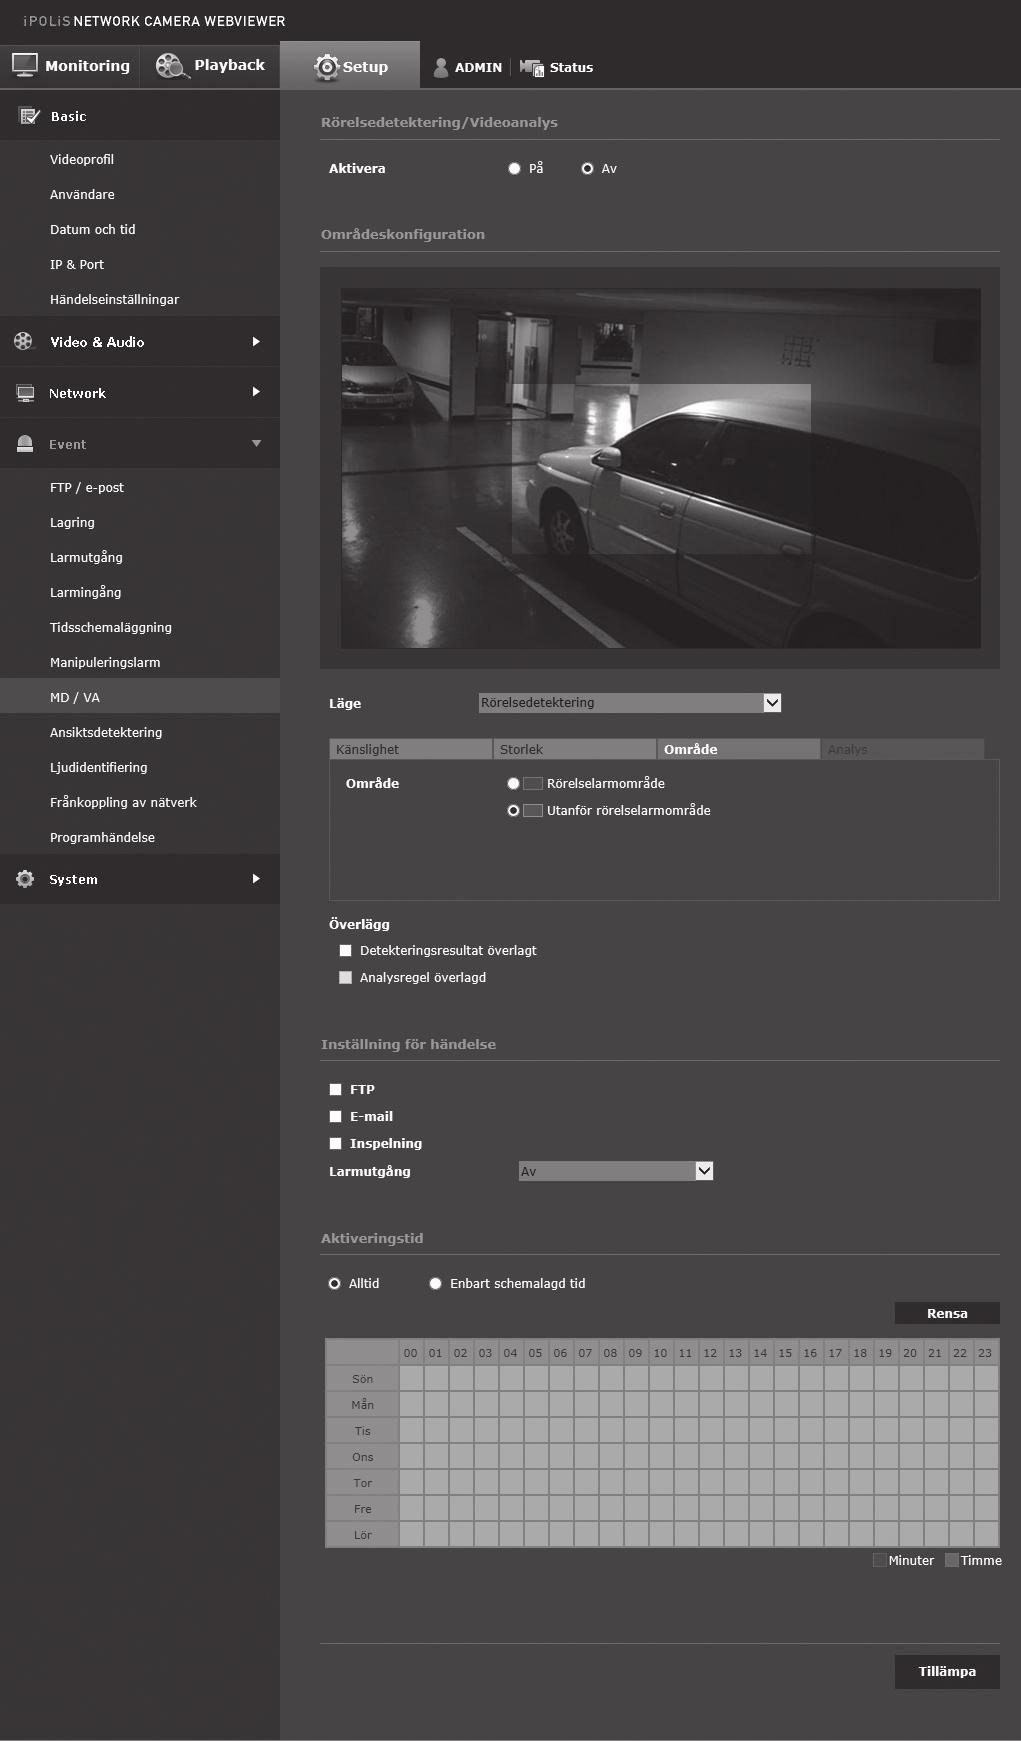Click the Minuter legend swatch
The height and width of the screenshot is (1742, 1021).
(x=879, y=1560)
